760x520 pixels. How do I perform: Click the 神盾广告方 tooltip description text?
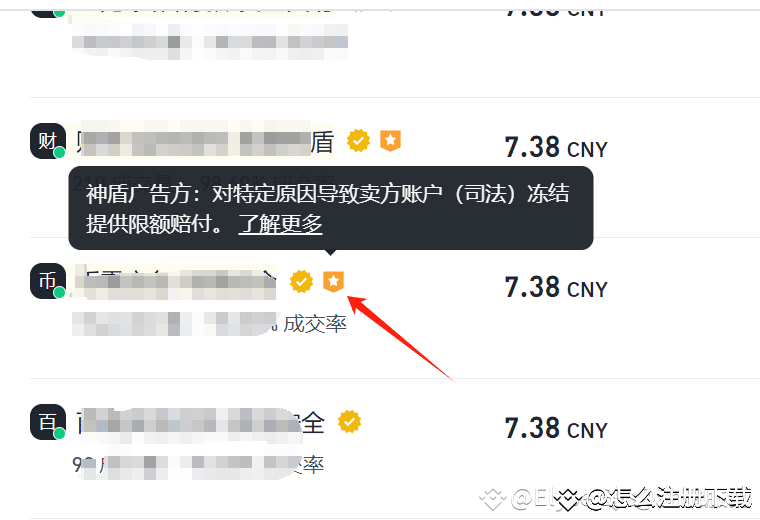328,208
